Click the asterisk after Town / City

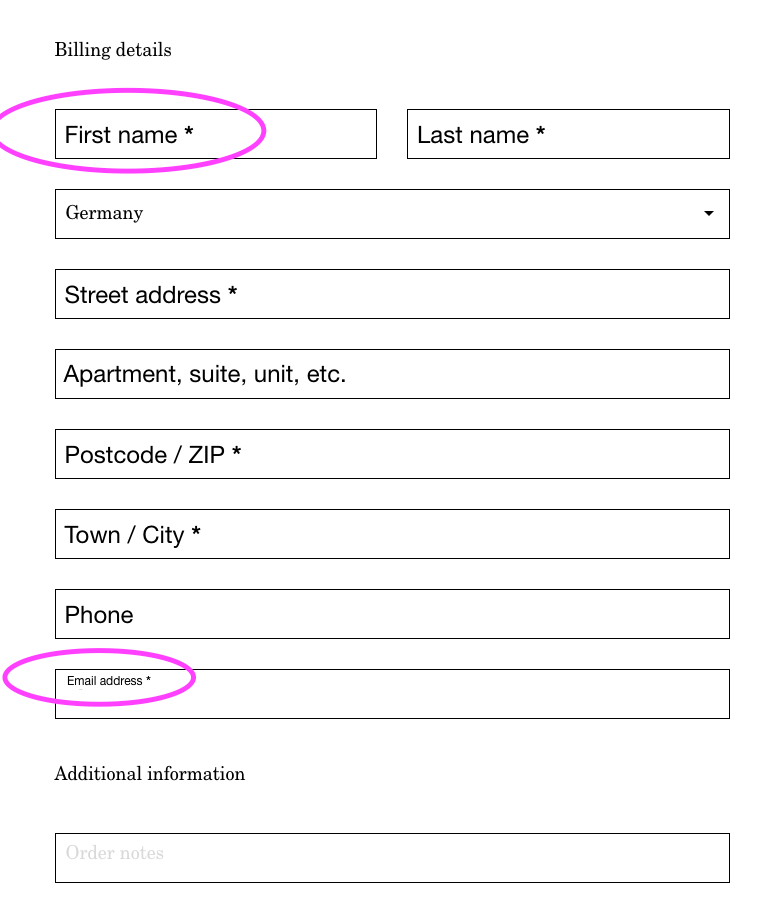196,535
